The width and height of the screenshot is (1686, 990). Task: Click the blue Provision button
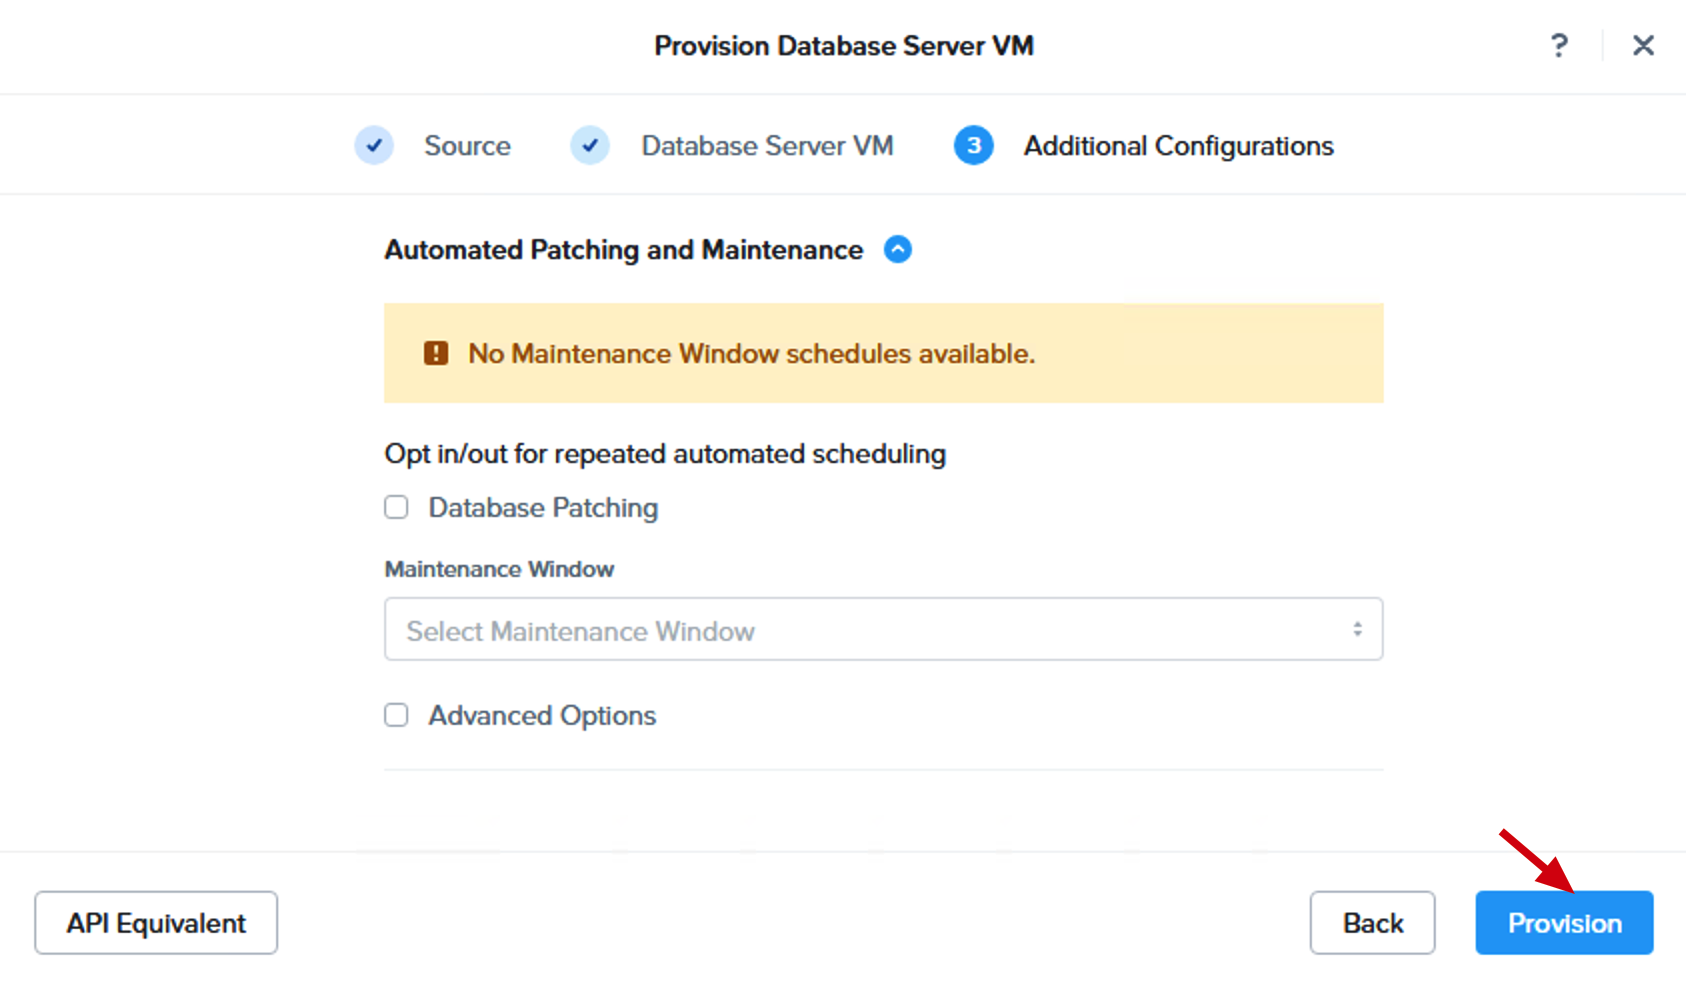point(1564,923)
